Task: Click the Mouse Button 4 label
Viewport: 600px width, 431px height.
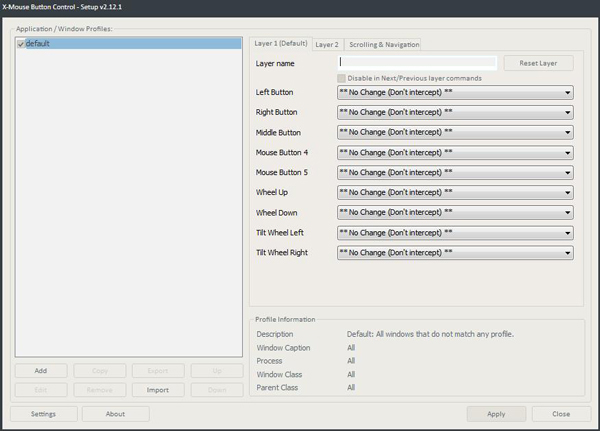Action: tap(282, 152)
